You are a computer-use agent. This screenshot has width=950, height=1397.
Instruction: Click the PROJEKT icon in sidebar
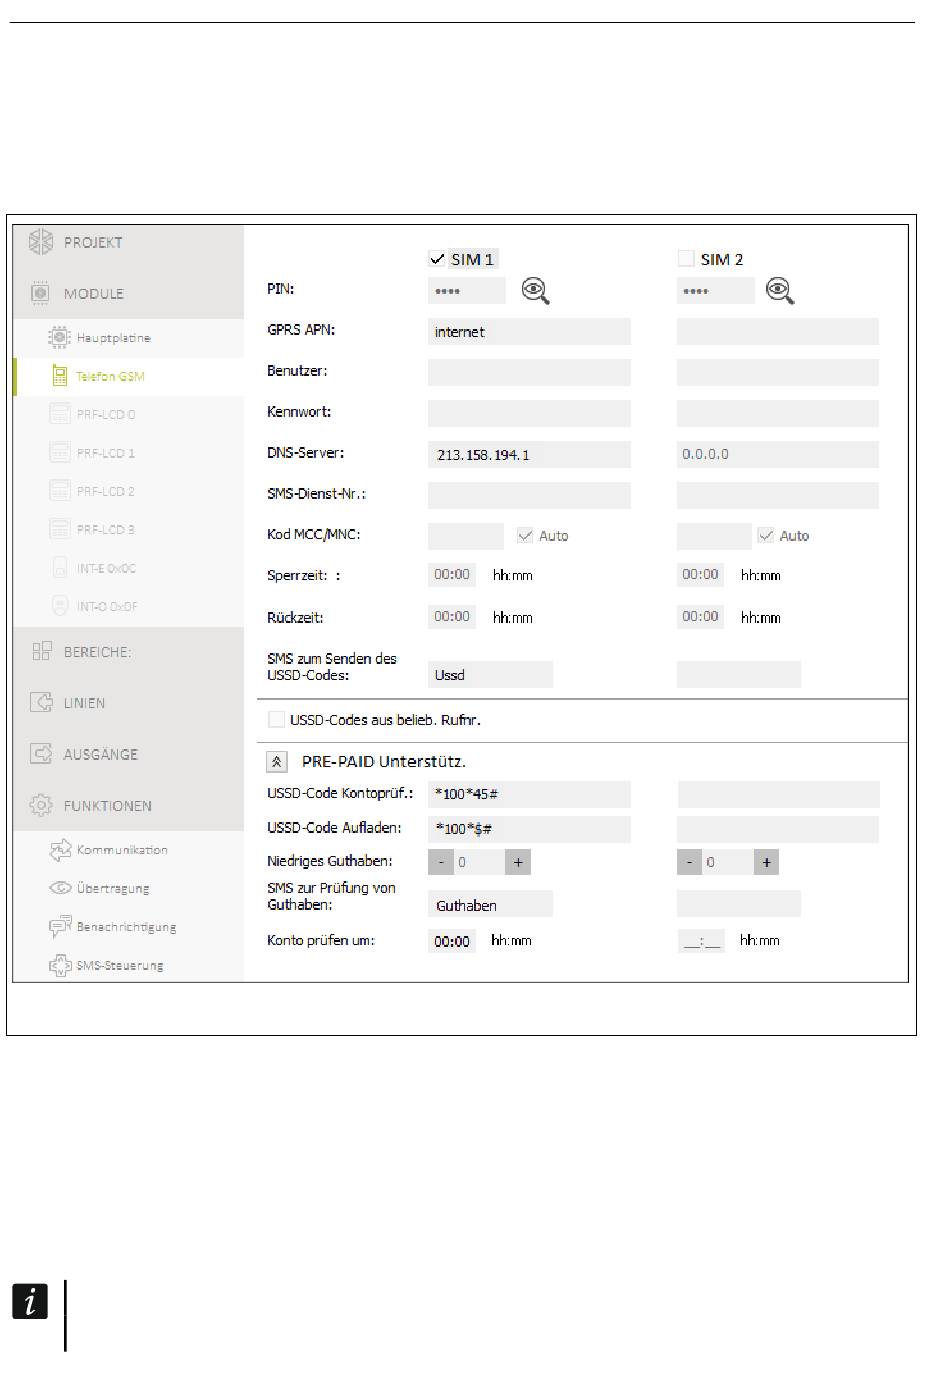40,242
